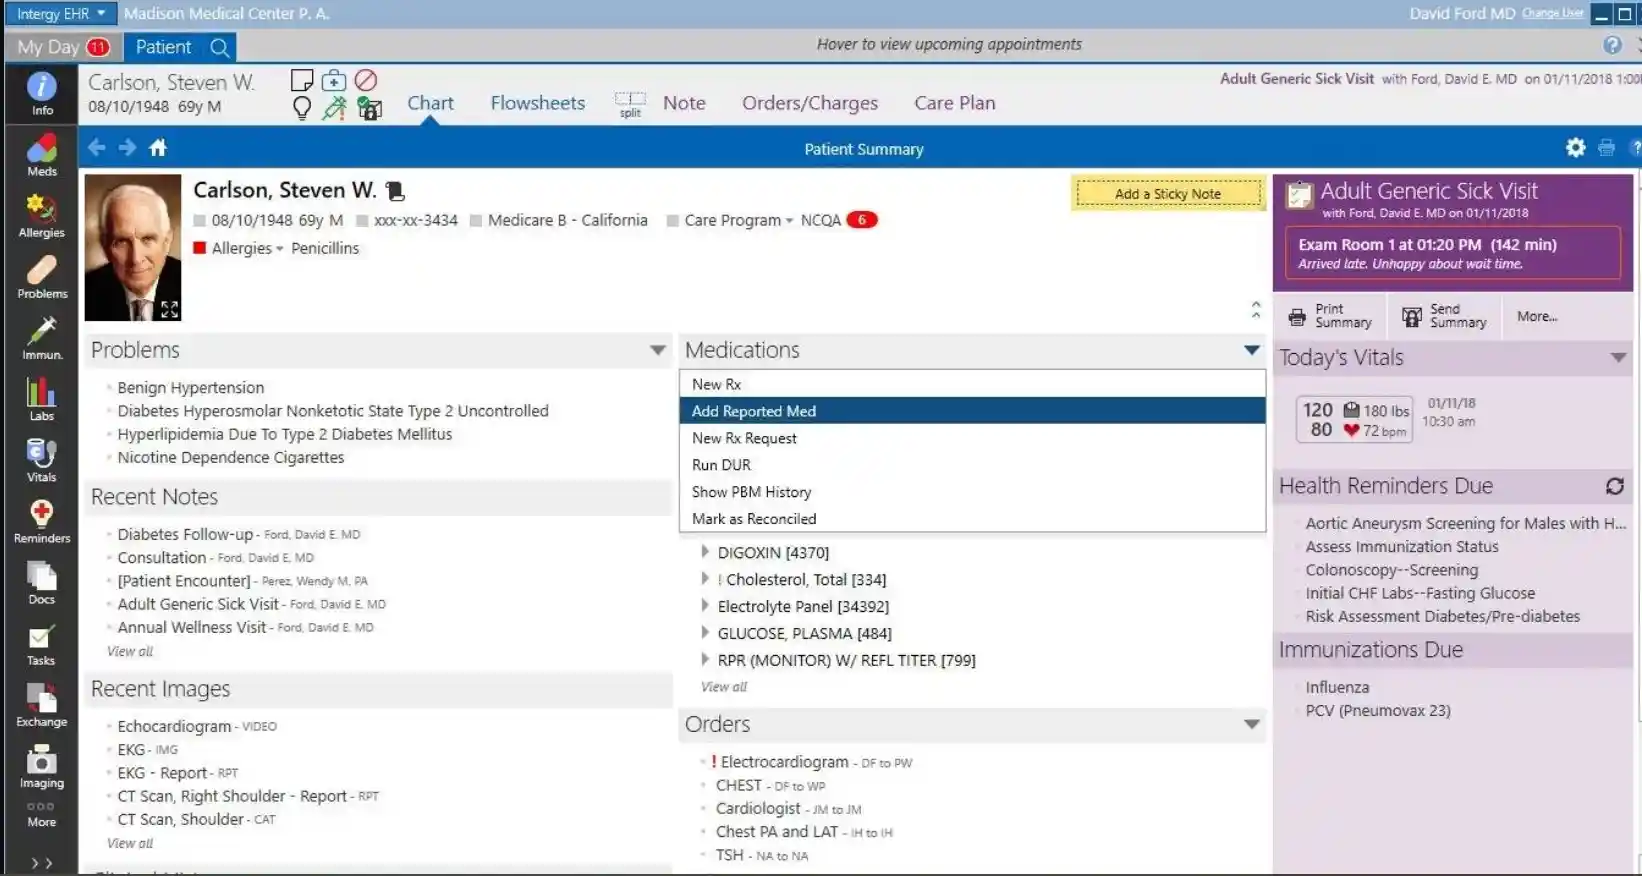
Task: Expand the RPR (MONITOR) row
Action: pyautogui.click(x=705, y=660)
